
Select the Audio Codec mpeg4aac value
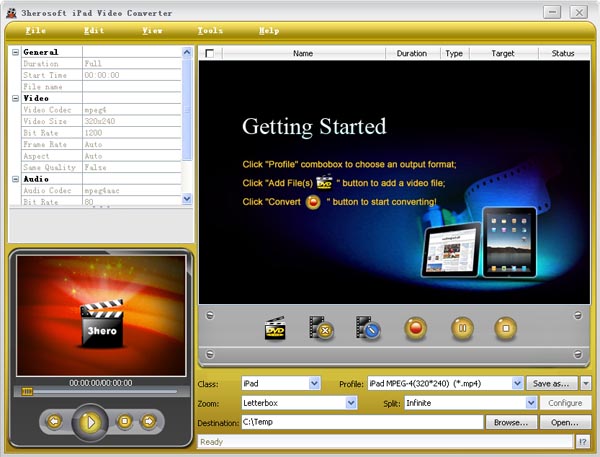point(132,190)
